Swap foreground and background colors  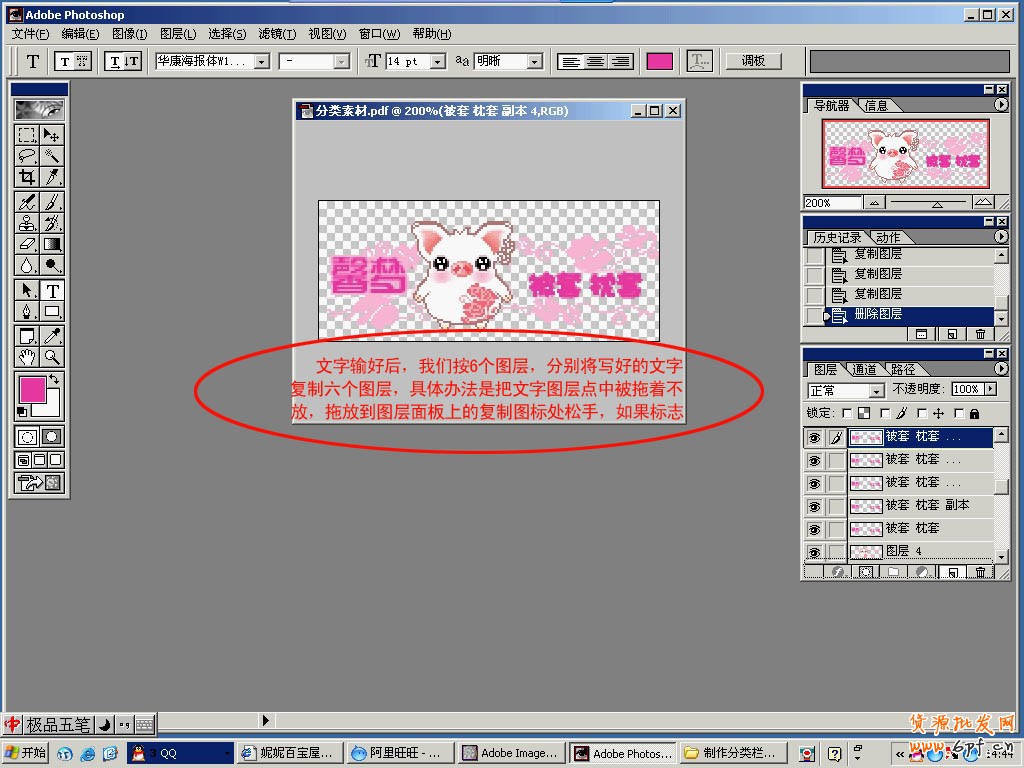(54, 379)
